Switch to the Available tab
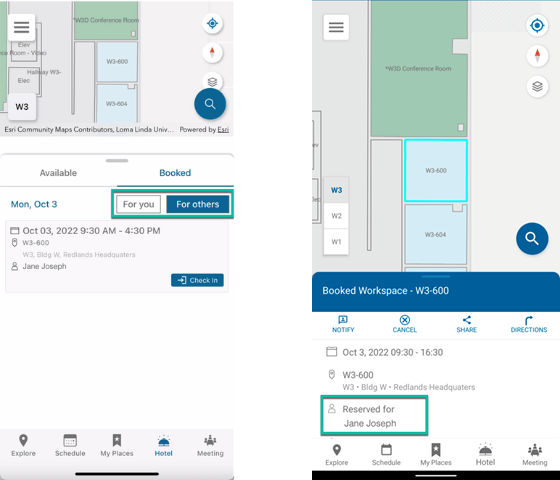This screenshot has width=560, height=480. pyautogui.click(x=58, y=173)
